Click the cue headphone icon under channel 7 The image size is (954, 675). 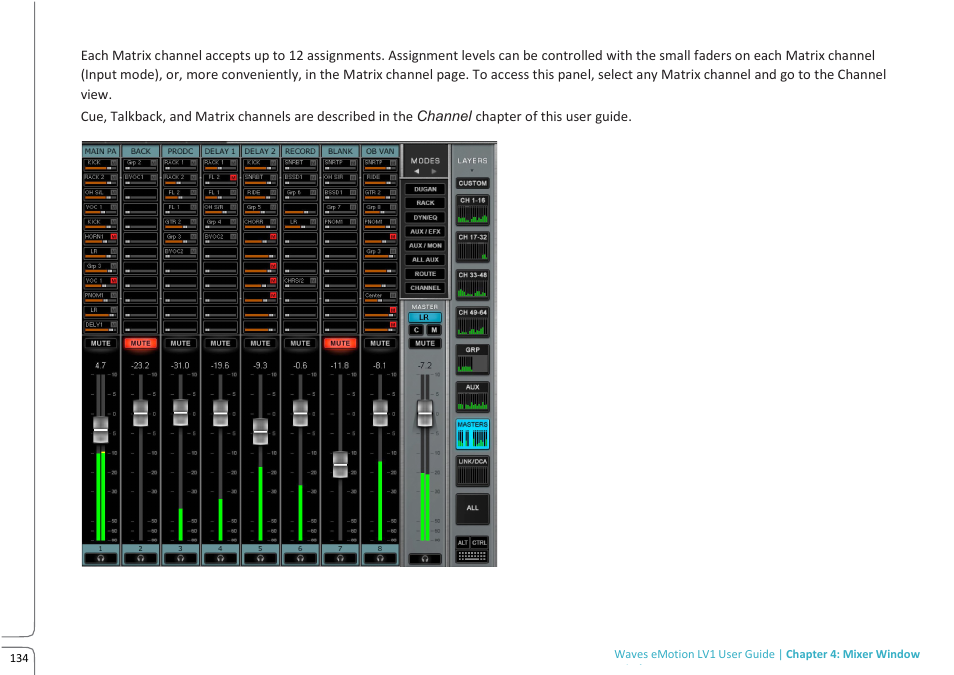pos(340,558)
